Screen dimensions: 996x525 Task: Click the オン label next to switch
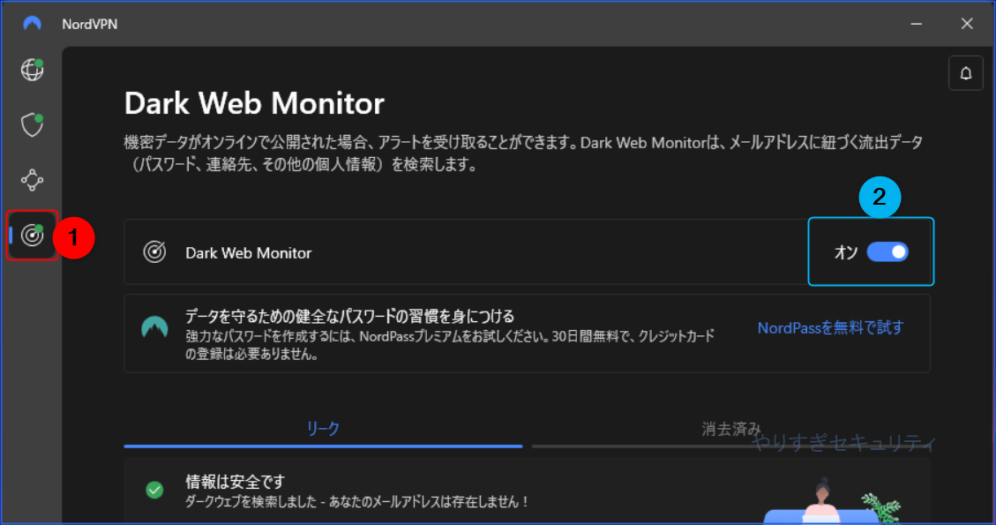846,253
